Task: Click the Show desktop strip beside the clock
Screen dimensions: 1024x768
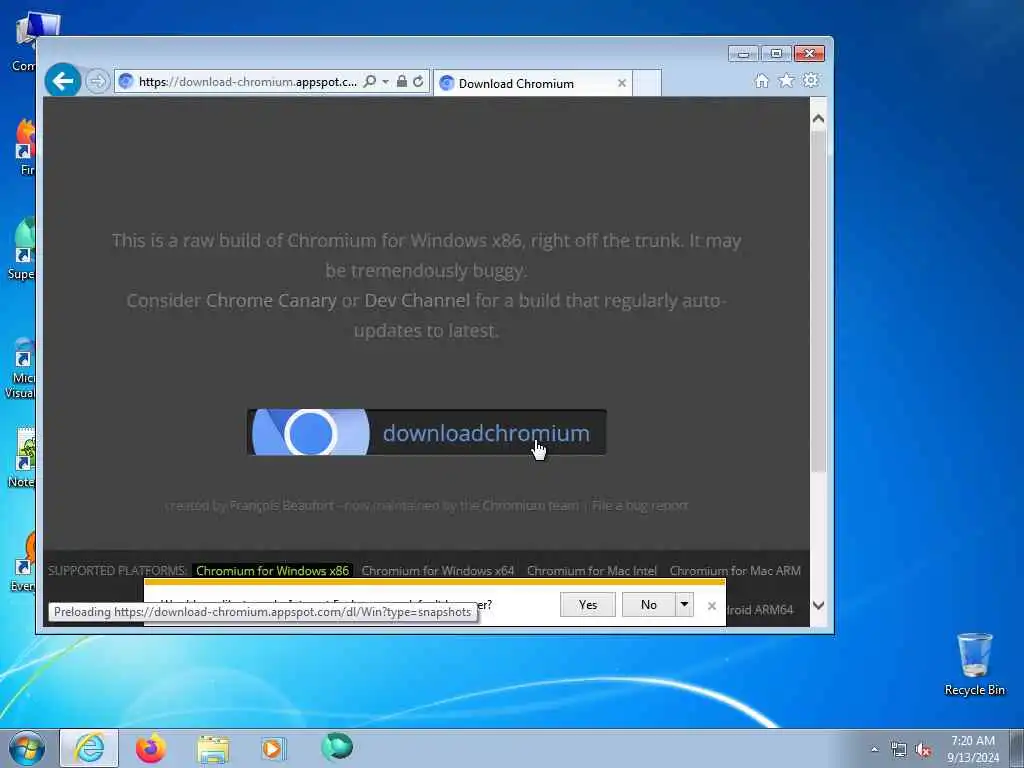Action: (x=1017, y=749)
